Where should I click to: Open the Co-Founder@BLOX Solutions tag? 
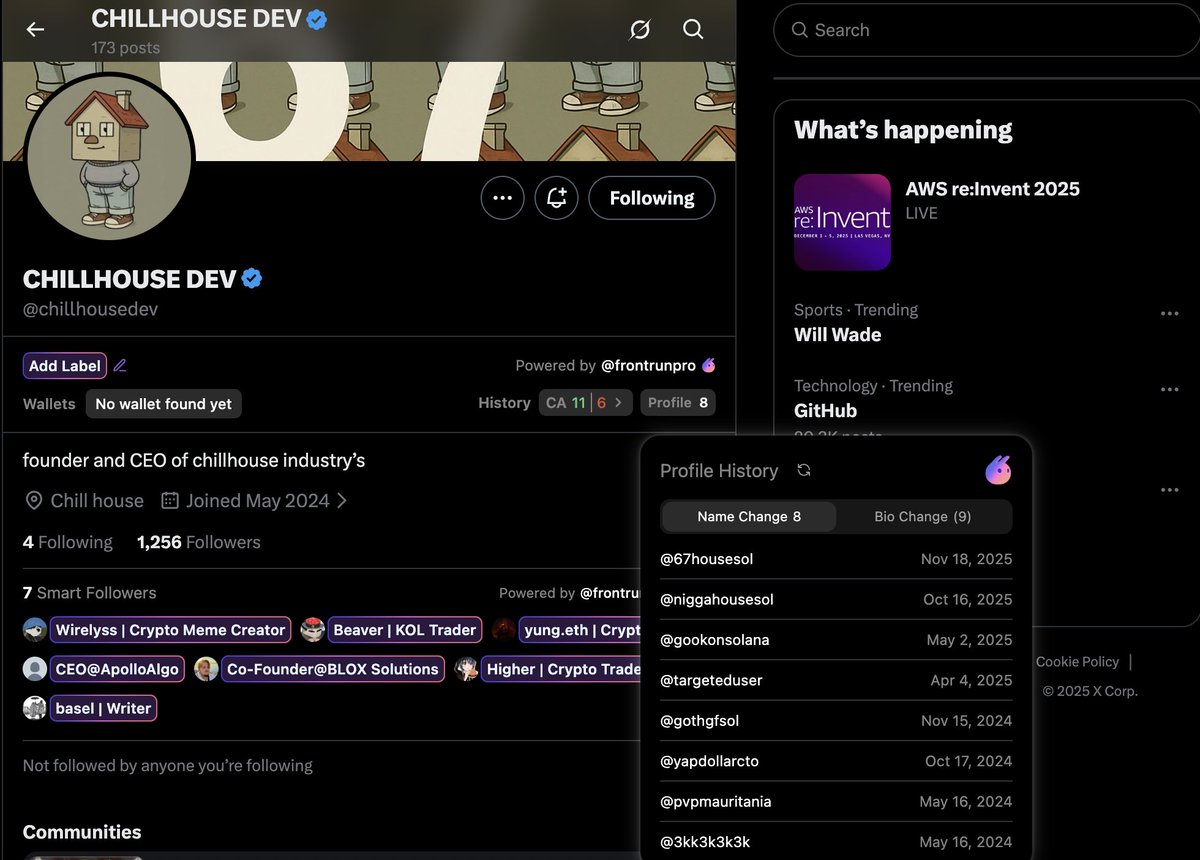(333, 669)
